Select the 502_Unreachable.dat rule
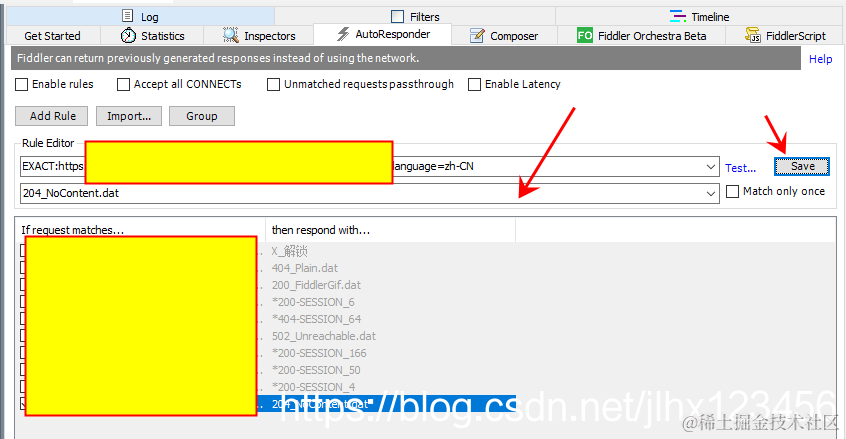 (x=324, y=336)
